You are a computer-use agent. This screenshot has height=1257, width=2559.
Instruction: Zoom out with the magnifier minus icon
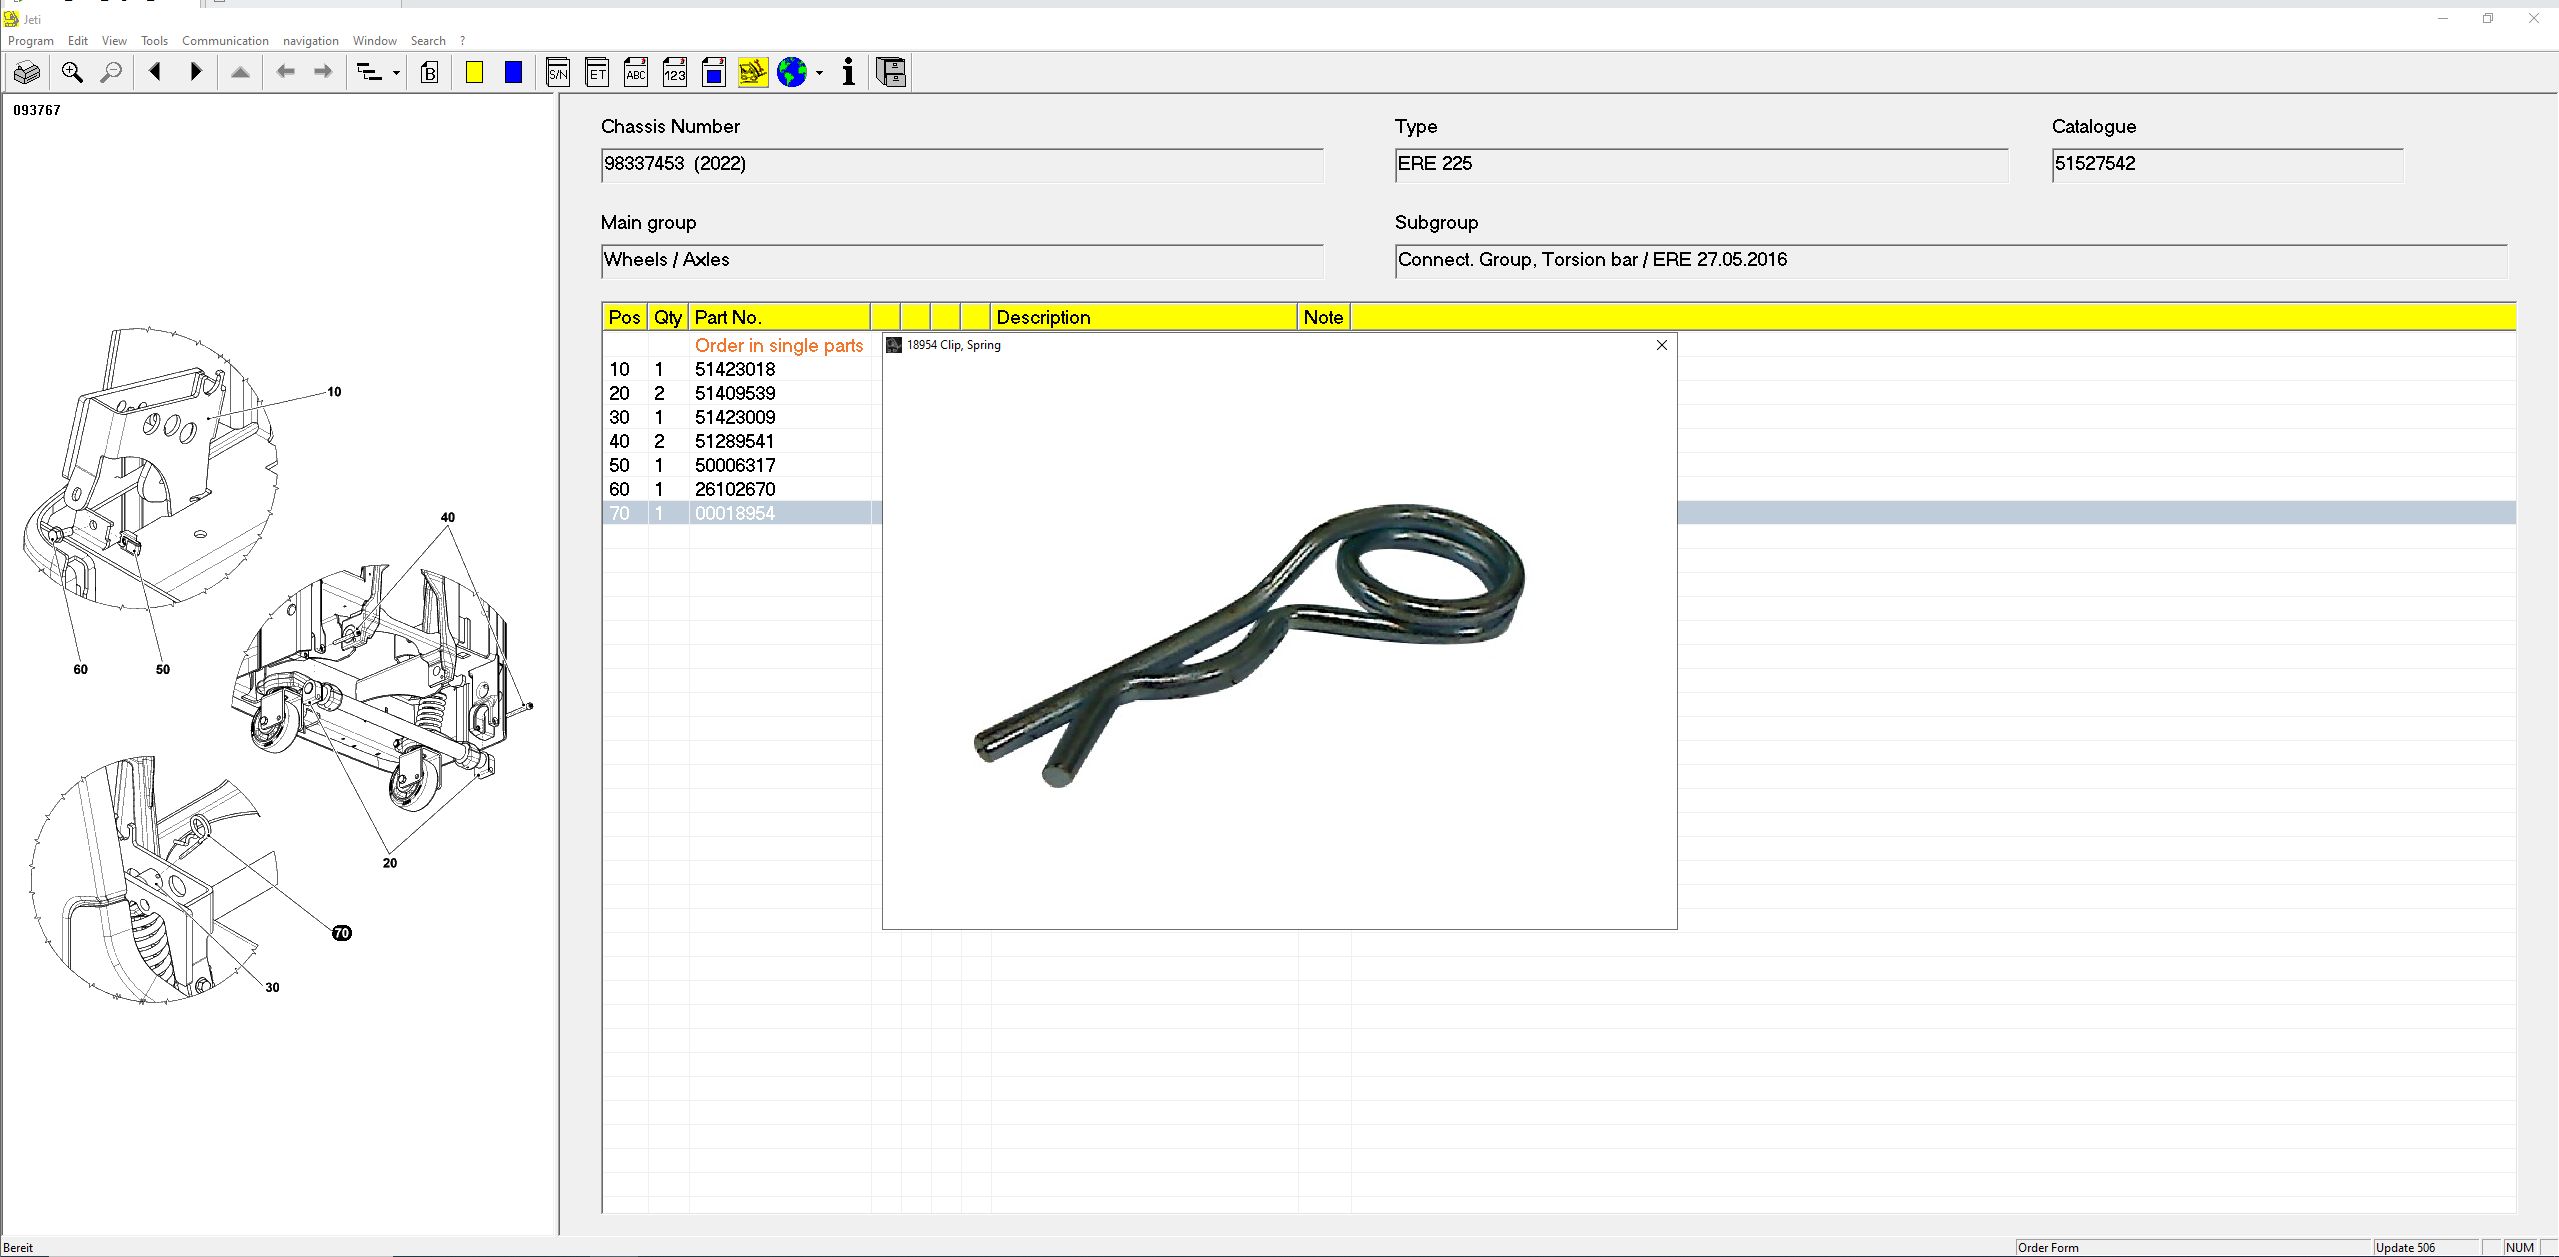point(112,72)
